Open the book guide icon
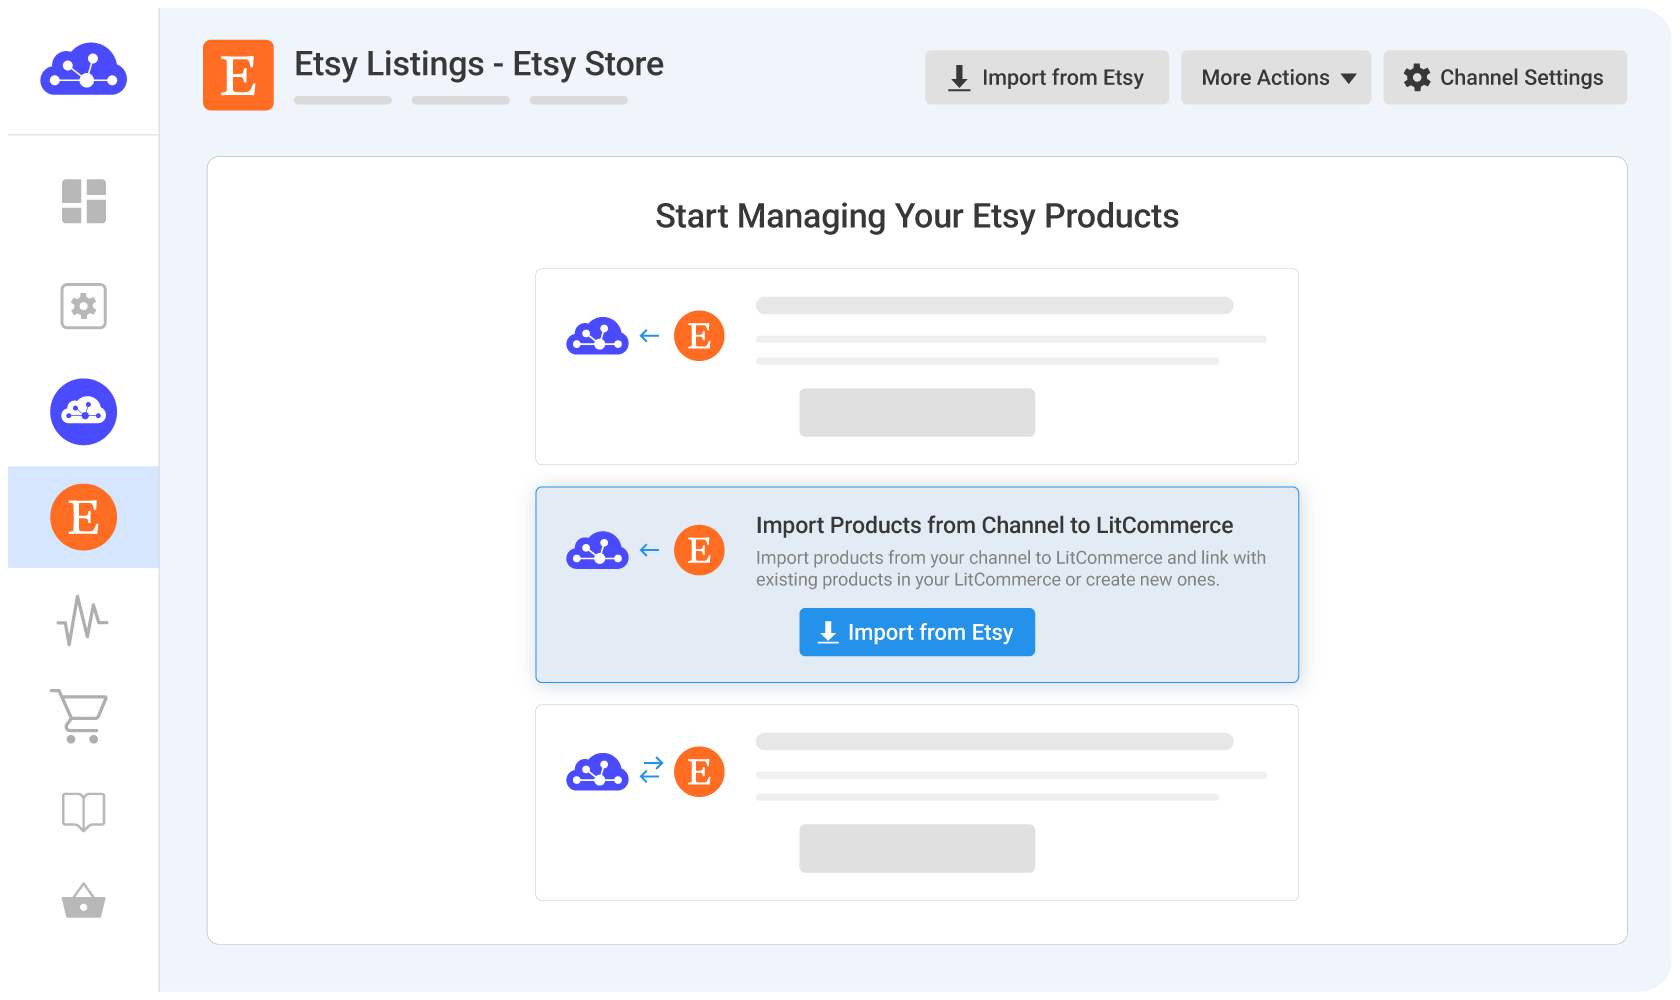The width and height of the screenshot is (1680, 1000). 83,811
